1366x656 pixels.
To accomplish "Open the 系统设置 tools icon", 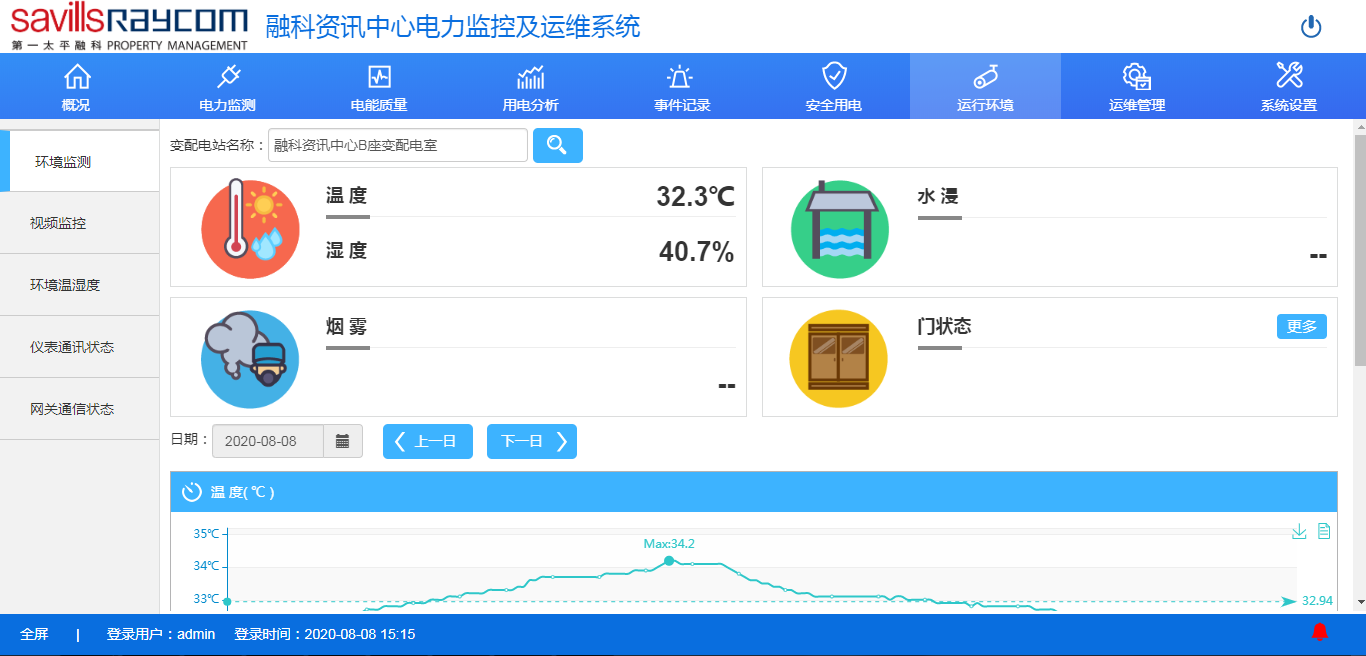I will [1289, 75].
